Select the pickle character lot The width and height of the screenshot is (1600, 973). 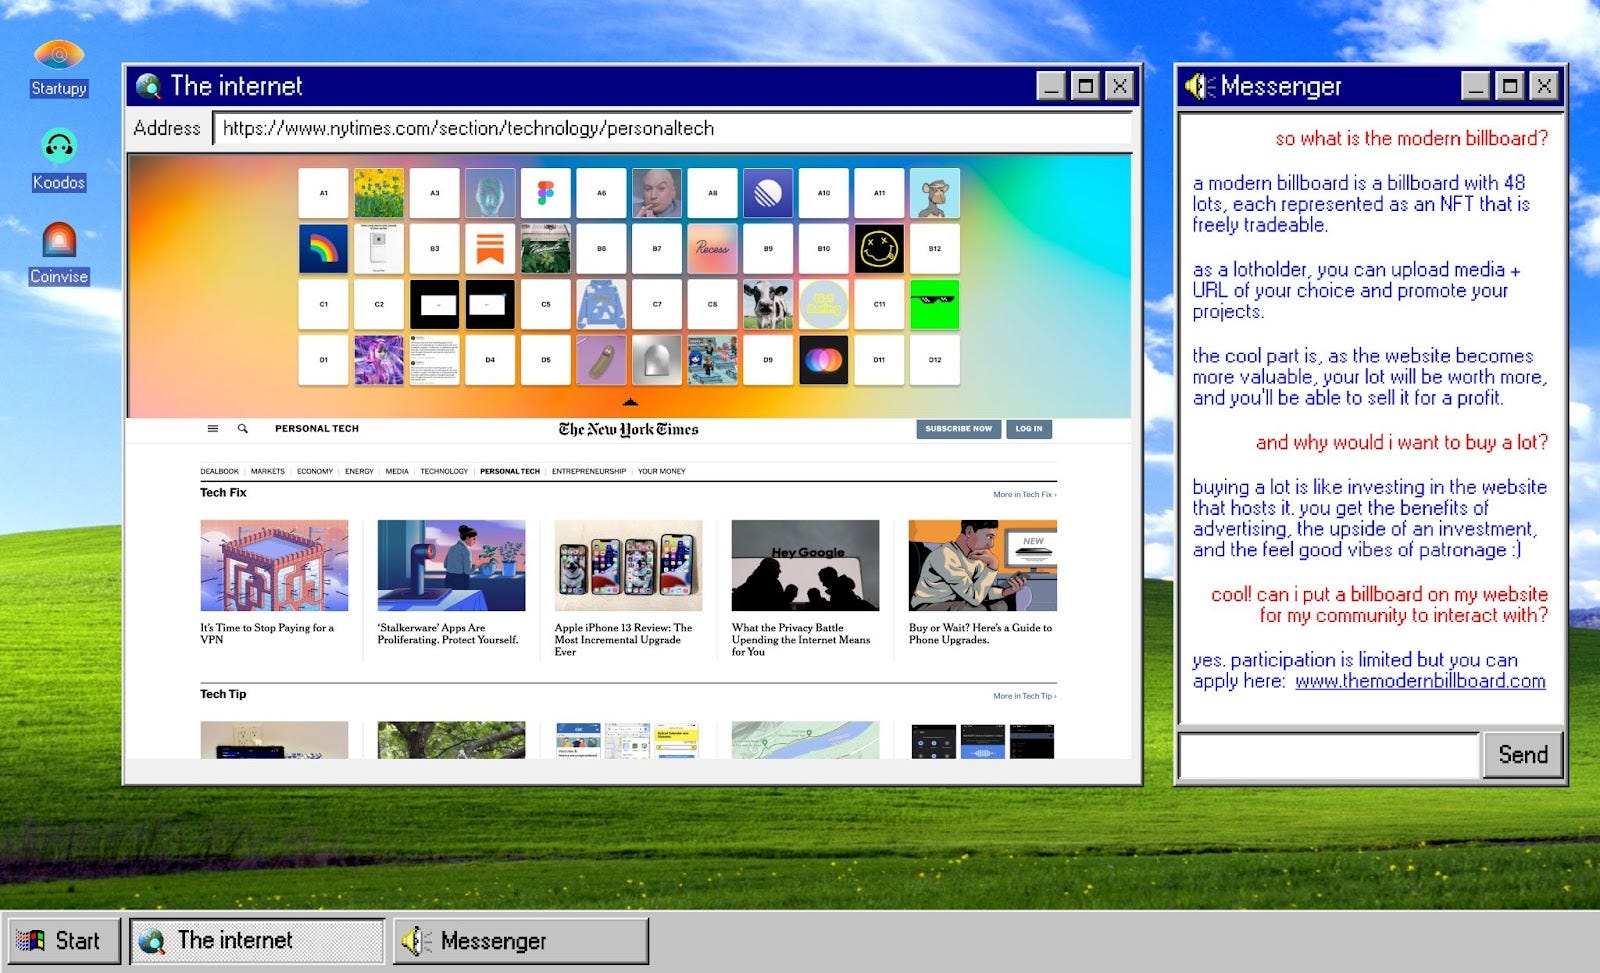click(601, 360)
